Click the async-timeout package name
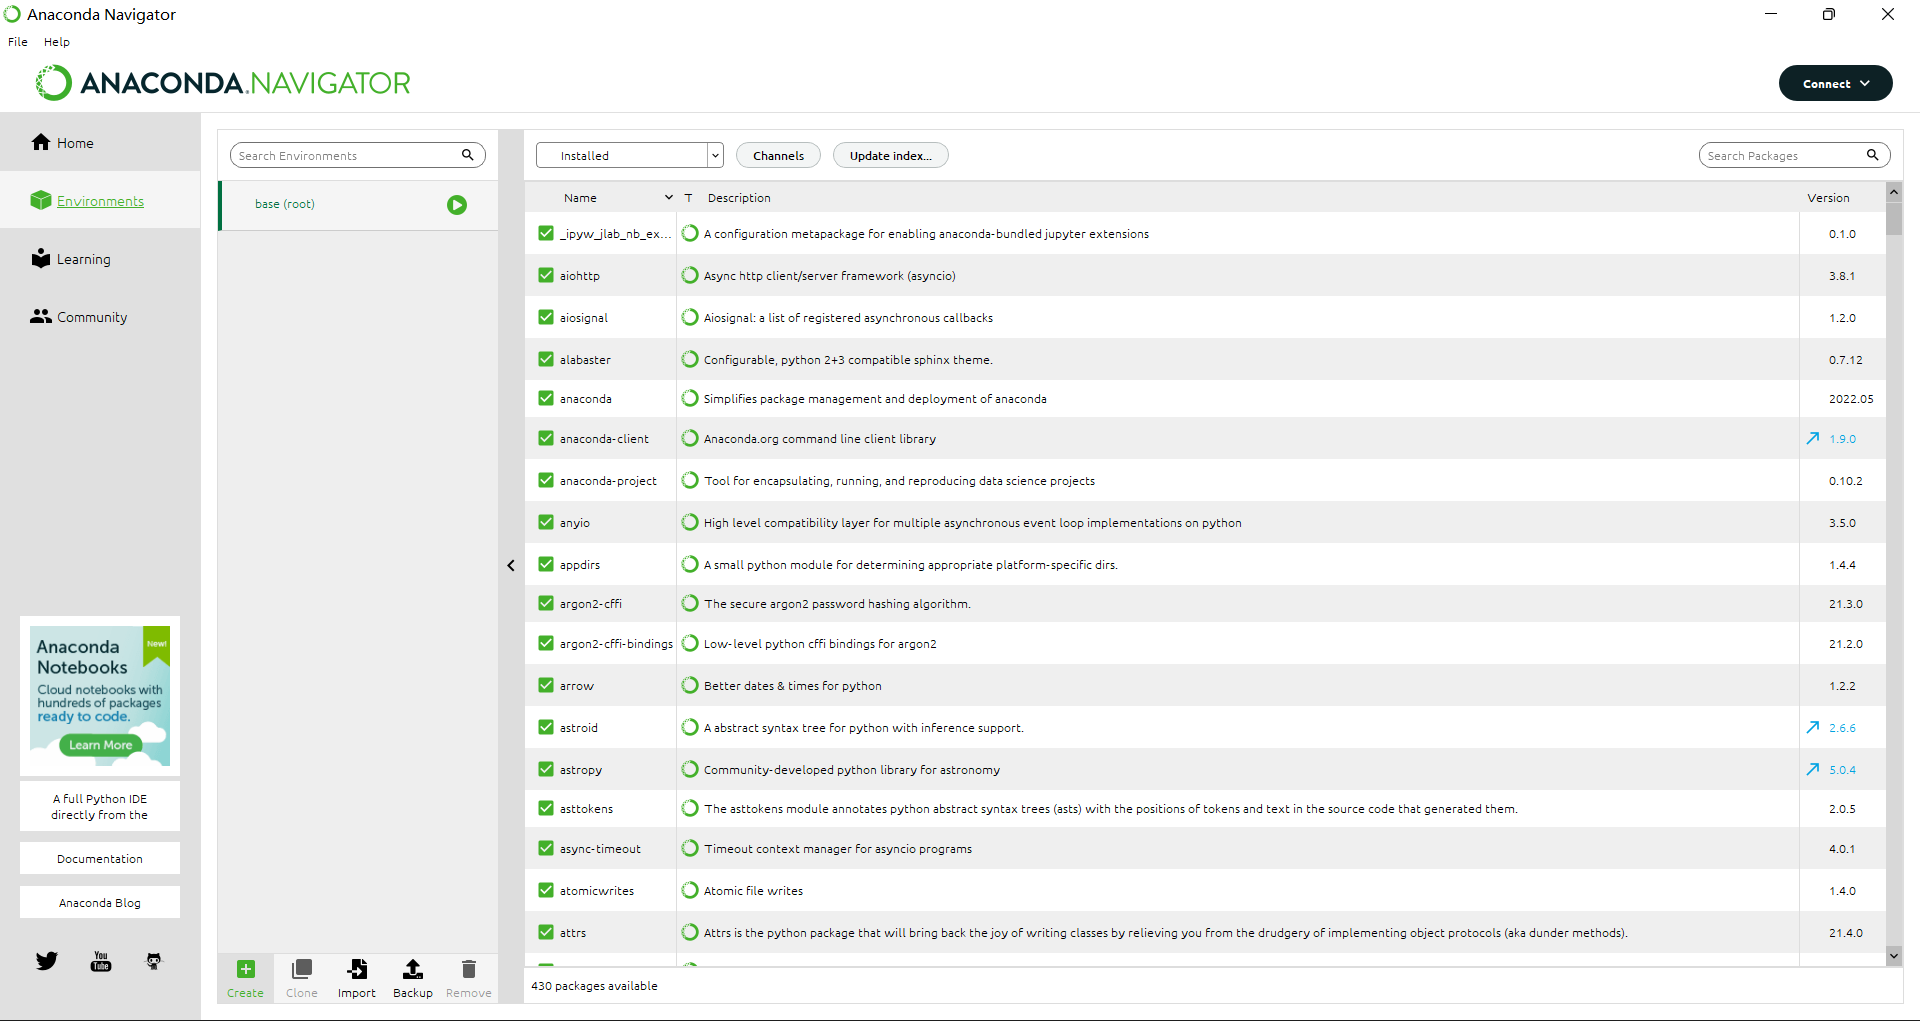Screen dimensions: 1920x1021 pyautogui.click(x=600, y=849)
